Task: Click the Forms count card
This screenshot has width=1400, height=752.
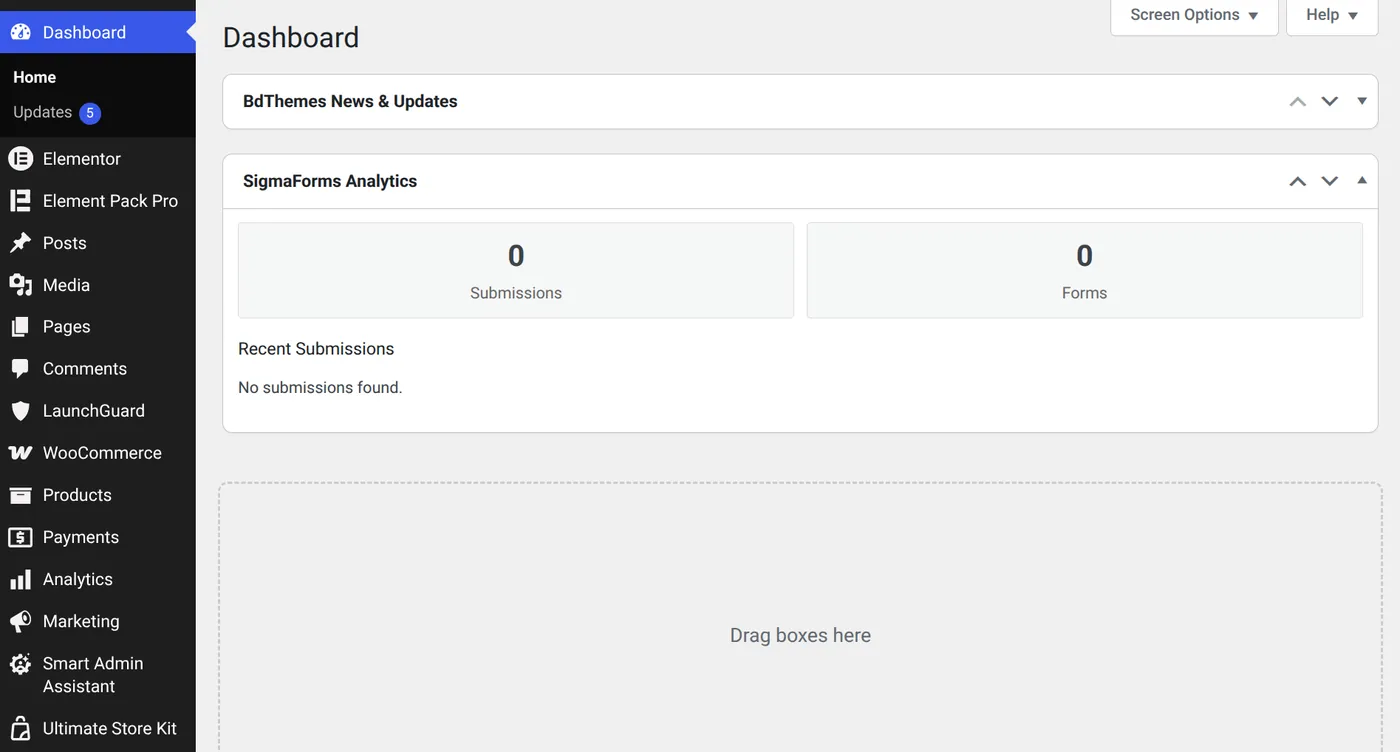Action: tap(1084, 270)
